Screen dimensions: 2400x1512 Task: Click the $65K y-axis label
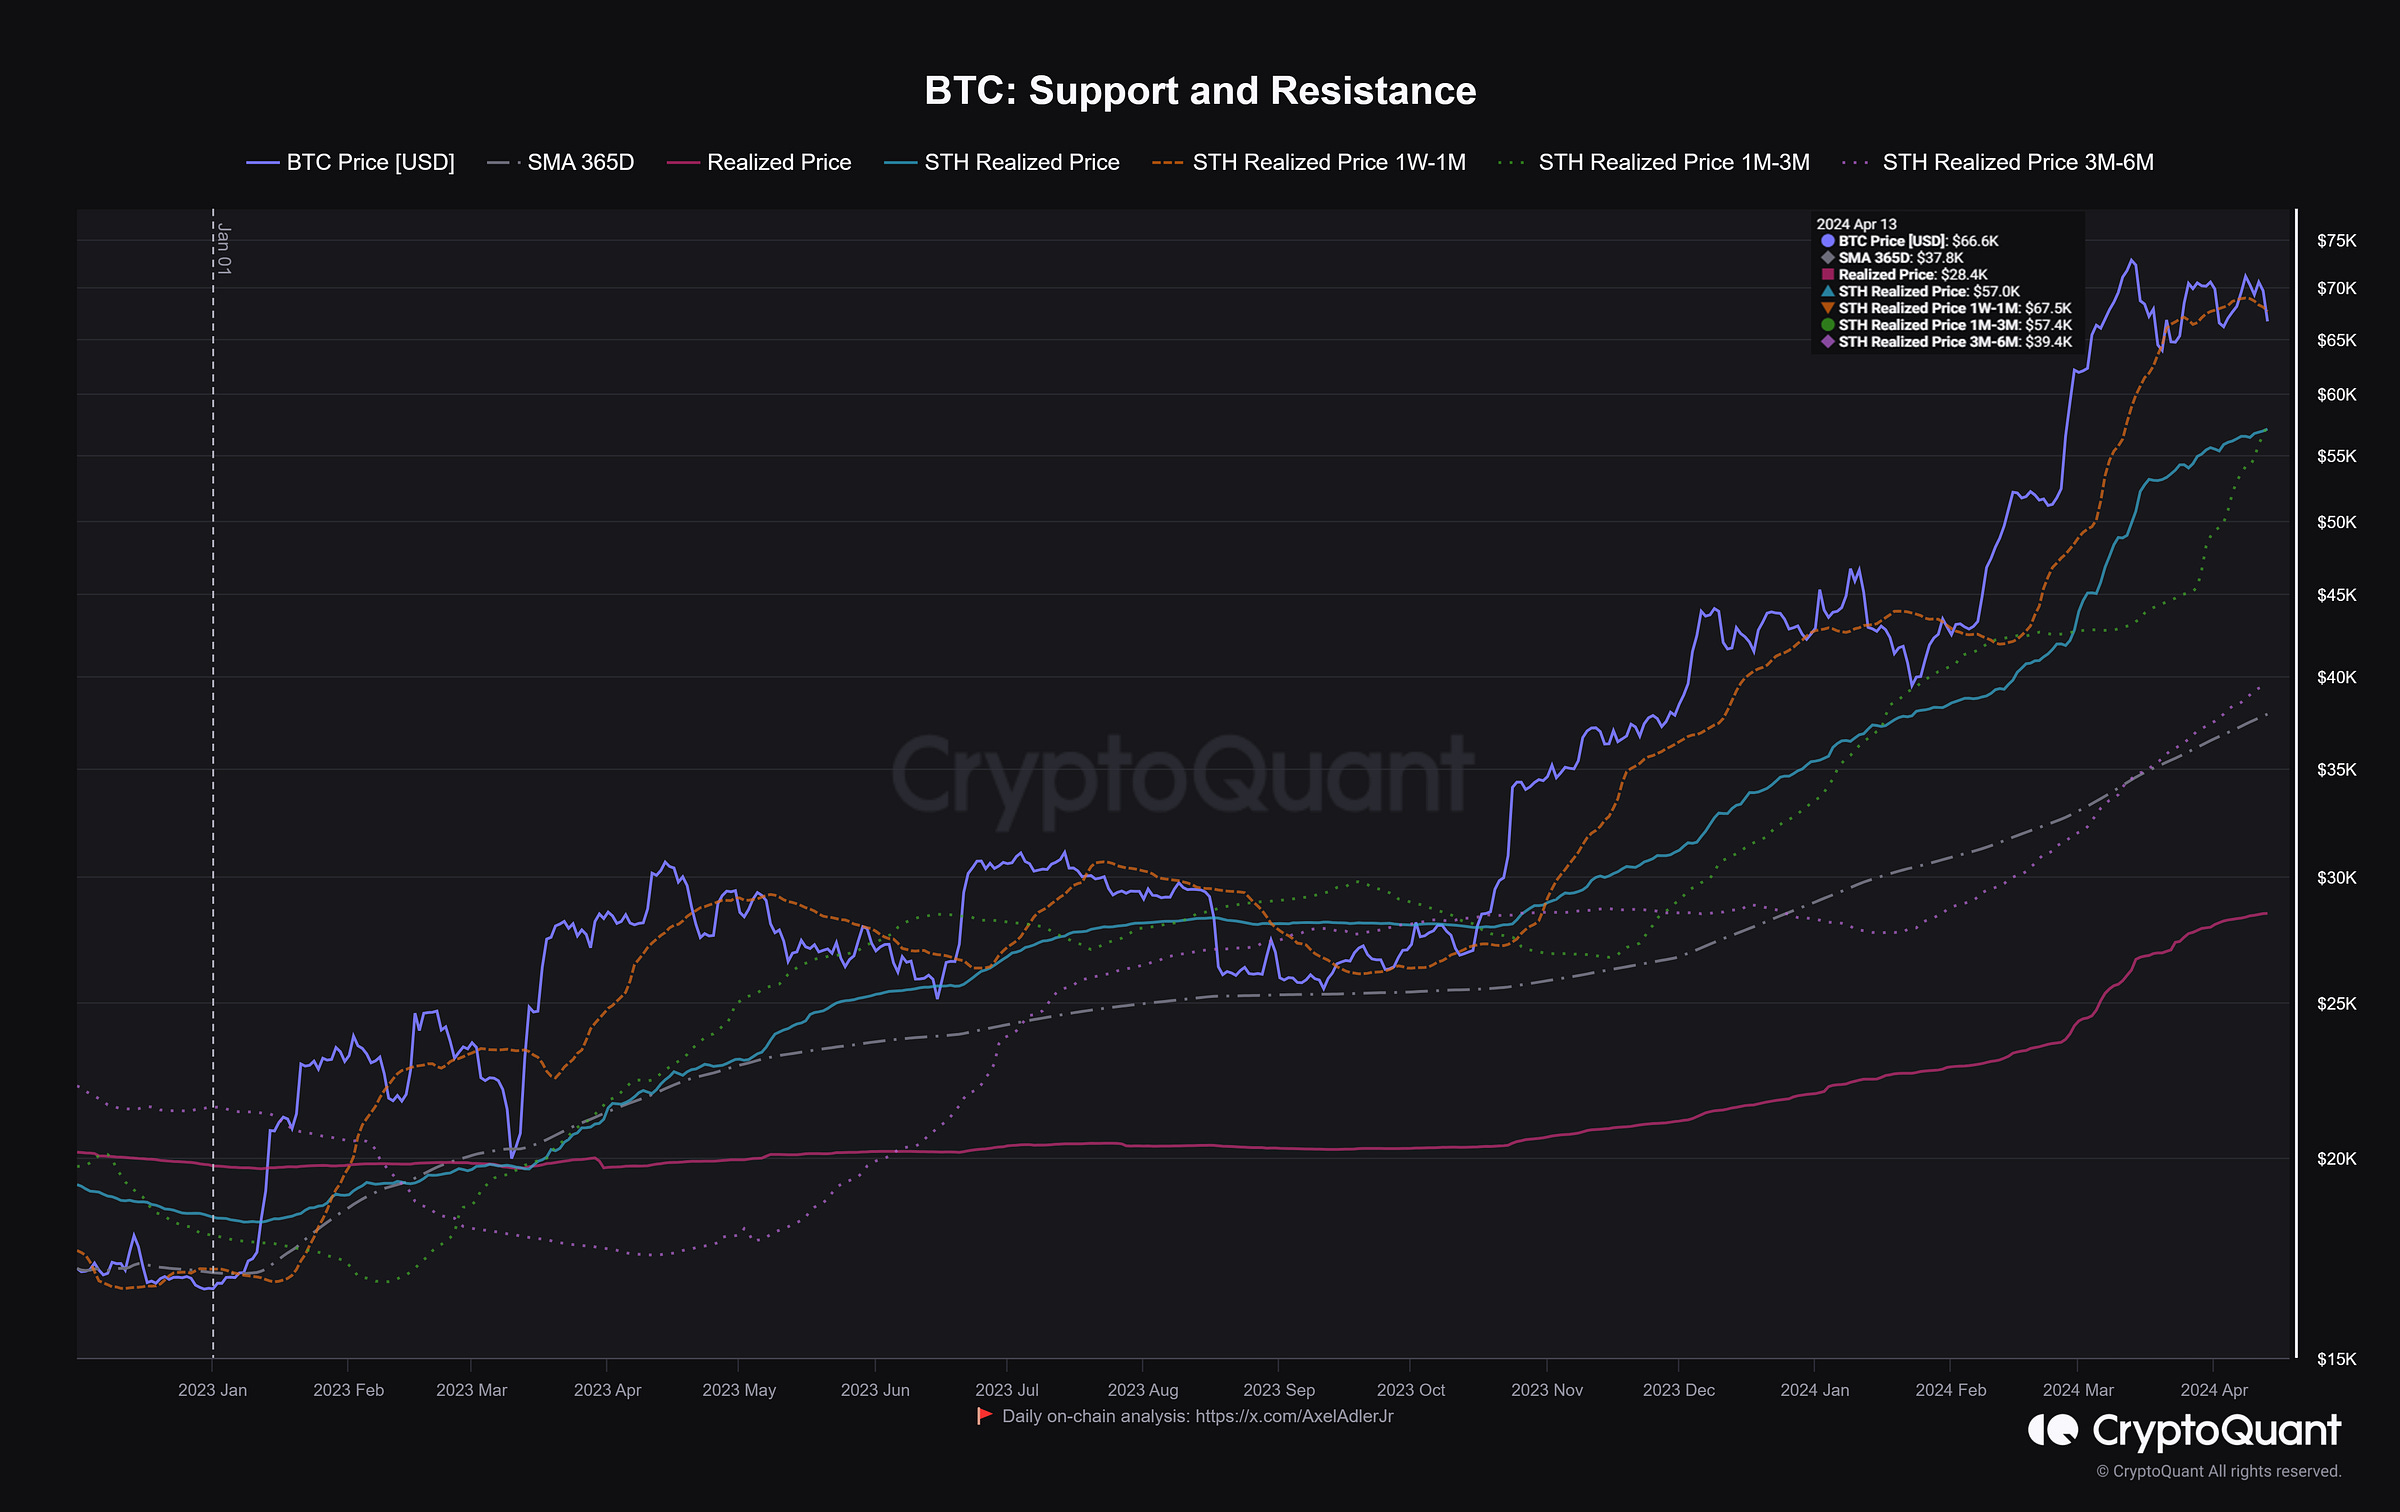tap(2336, 340)
